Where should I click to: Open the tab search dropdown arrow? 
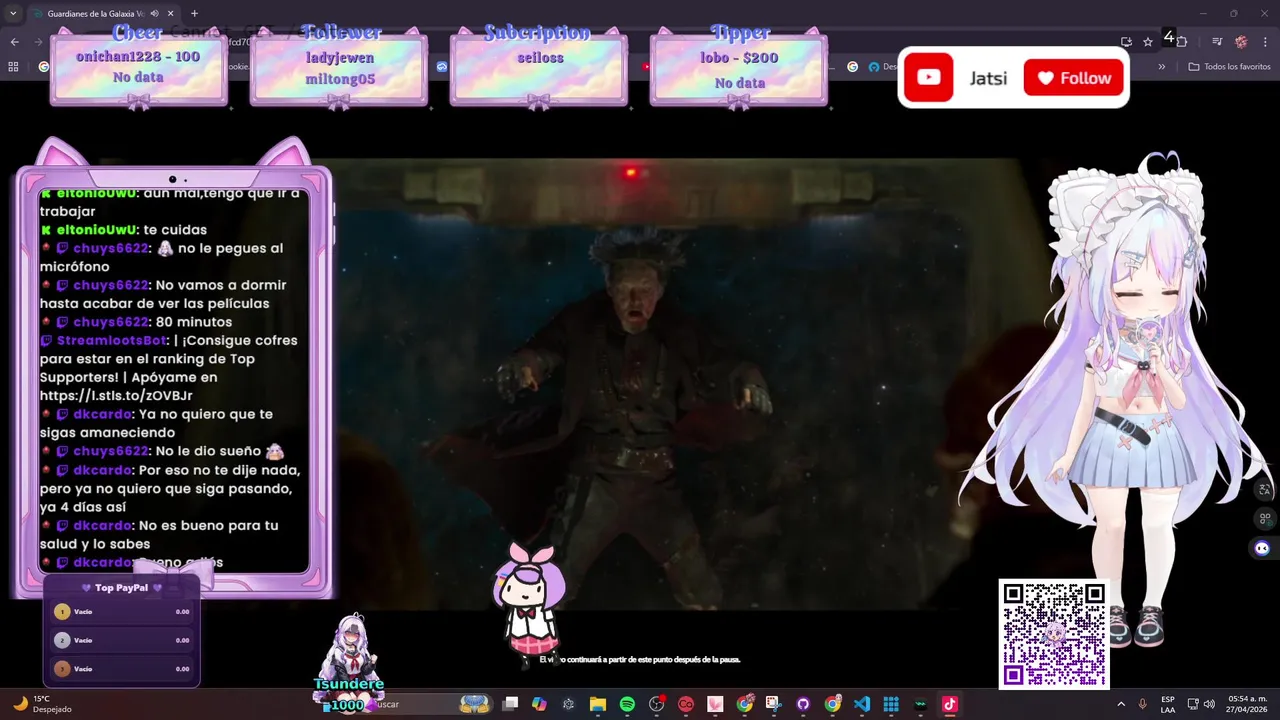(13, 14)
